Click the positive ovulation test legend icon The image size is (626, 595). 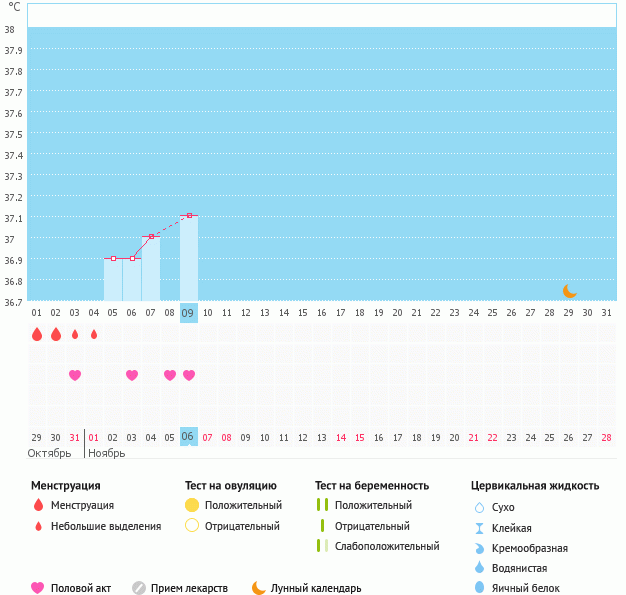tap(192, 505)
